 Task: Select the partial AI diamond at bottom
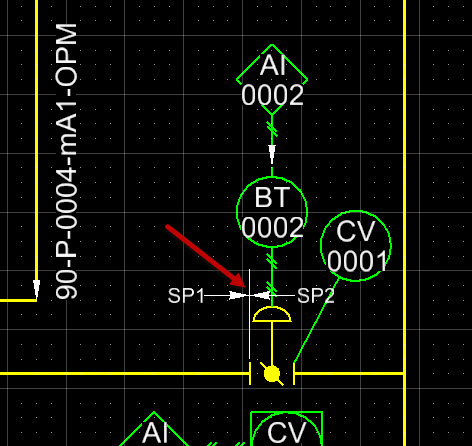pos(154,429)
